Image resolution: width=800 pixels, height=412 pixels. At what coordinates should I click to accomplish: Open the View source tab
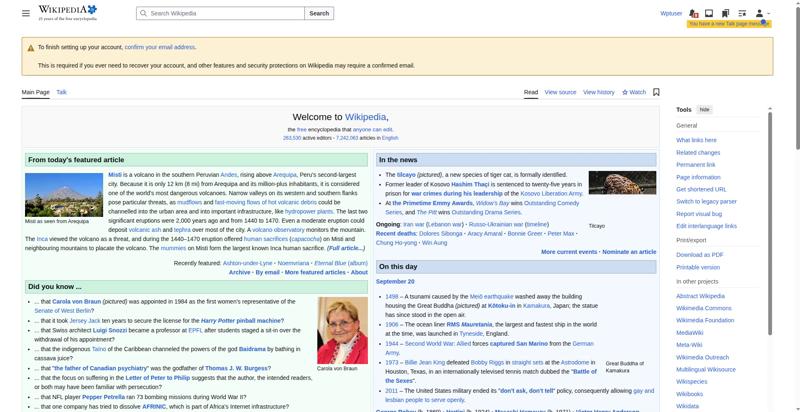click(560, 92)
